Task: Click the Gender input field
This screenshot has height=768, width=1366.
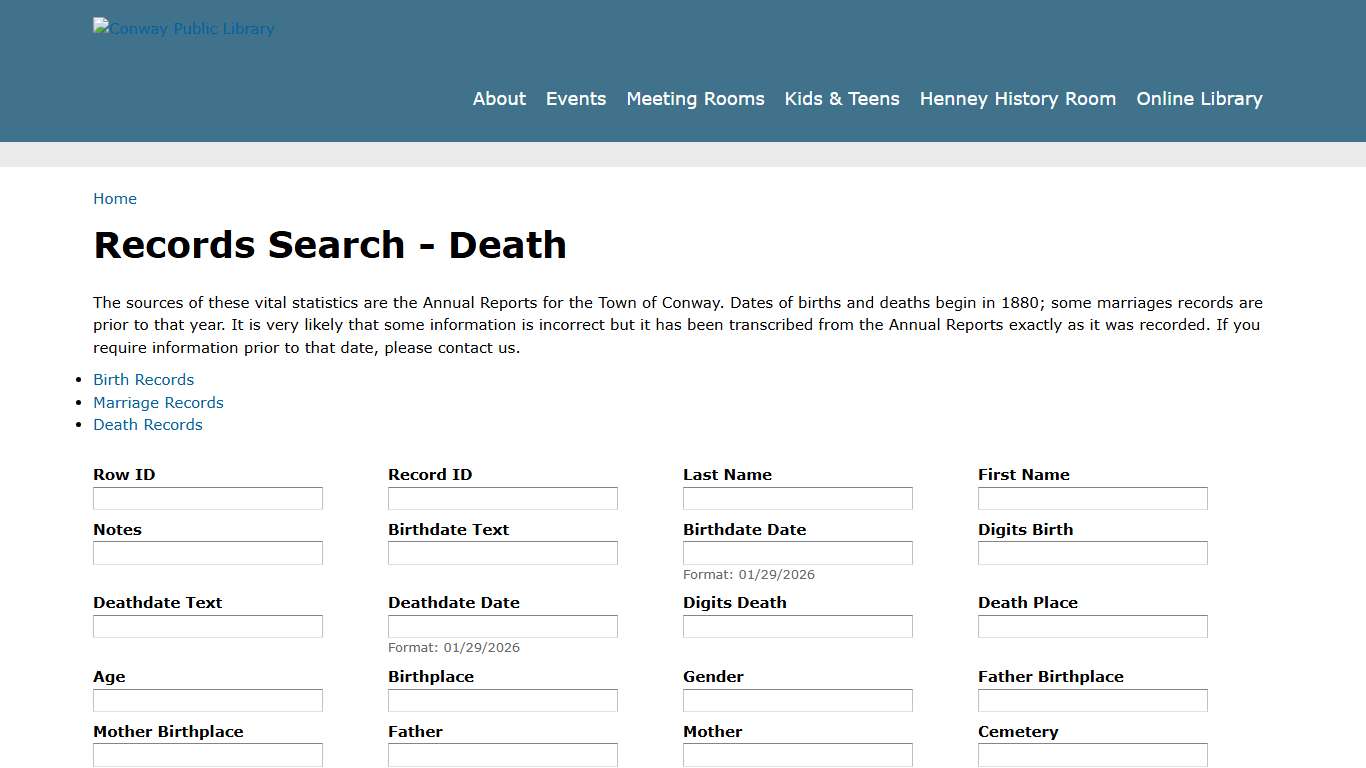Action: [x=797, y=700]
